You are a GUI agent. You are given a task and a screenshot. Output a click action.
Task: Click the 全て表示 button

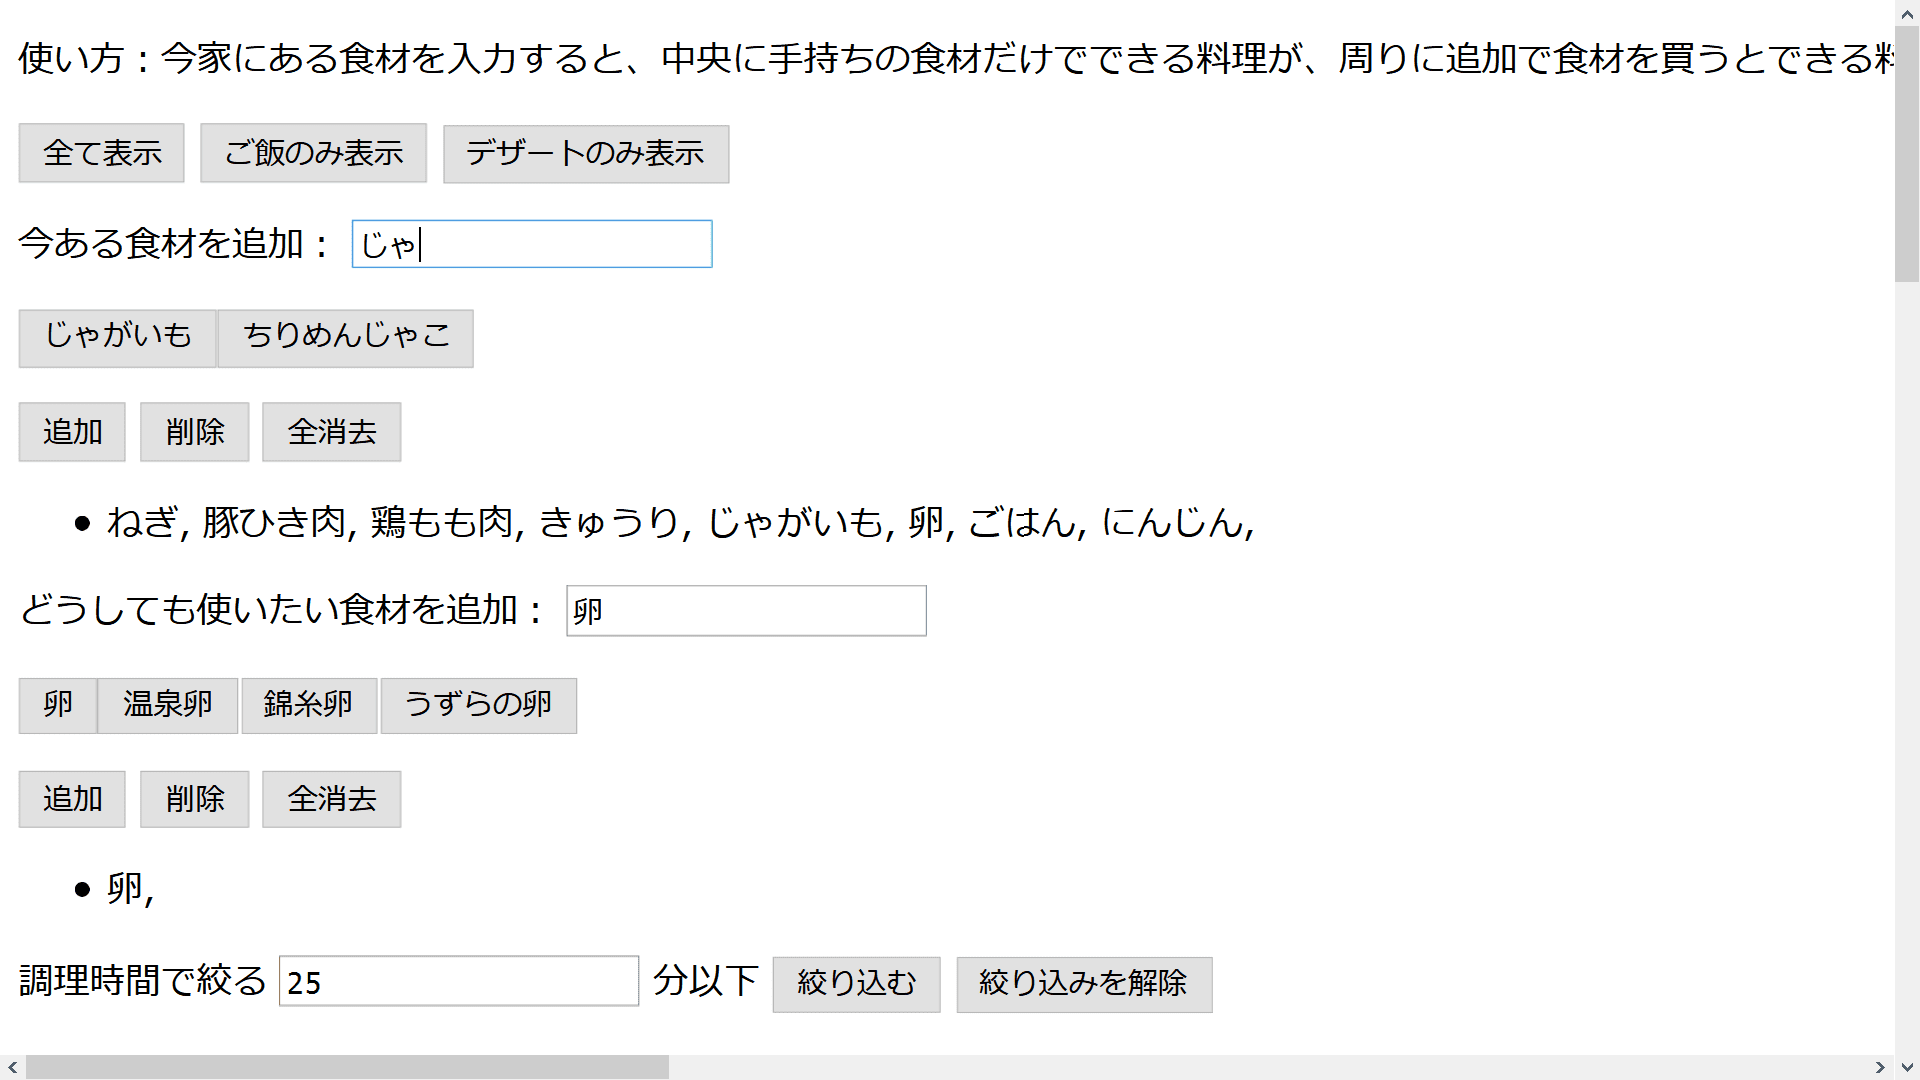pos(101,153)
